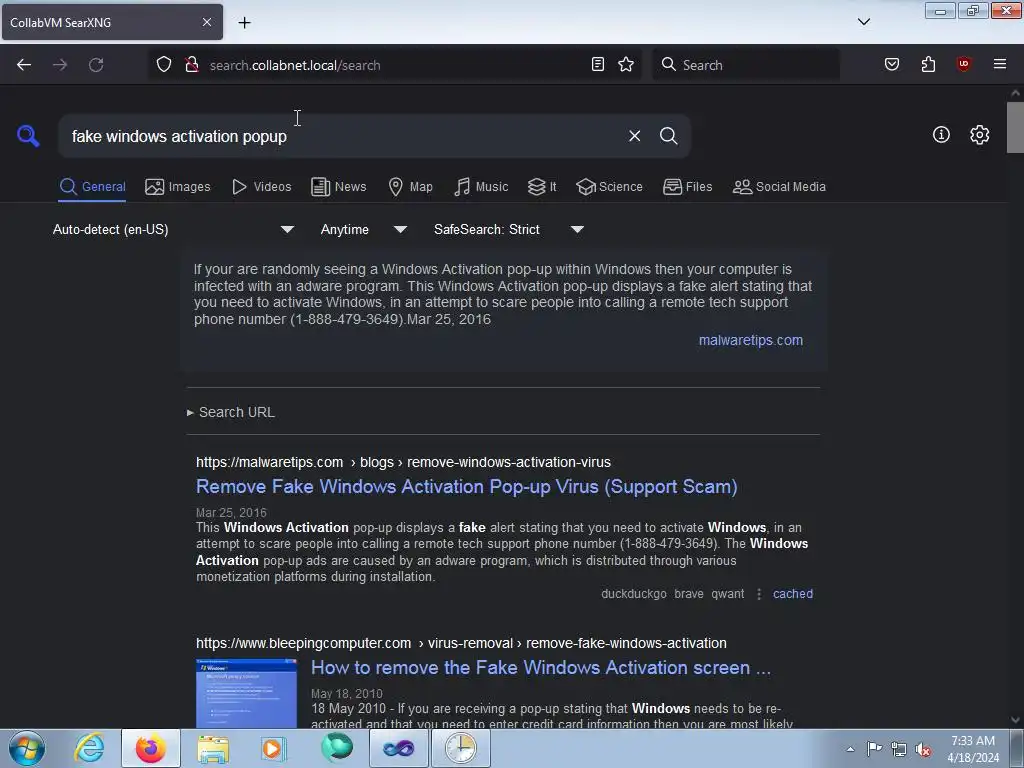Switch to the Social Media tab
The image size is (1024, 768).
click(779, 187)
